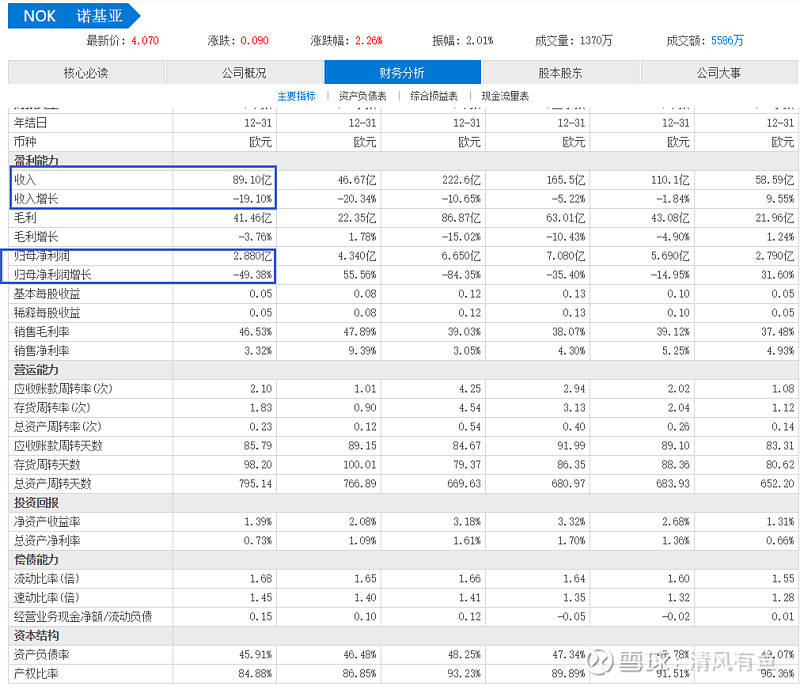Click total asset days value 795.14
Viewport: 800px width, 686px height.
(x=255, y=484)
